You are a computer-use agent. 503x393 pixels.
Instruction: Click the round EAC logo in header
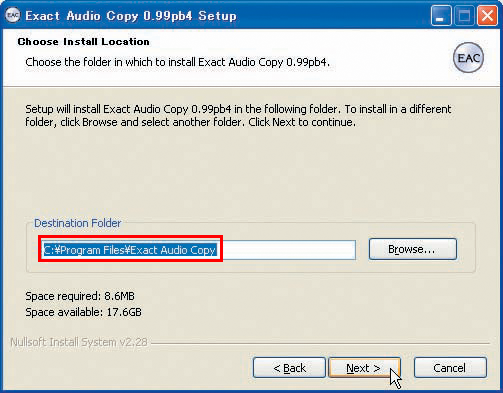[468, 58]
